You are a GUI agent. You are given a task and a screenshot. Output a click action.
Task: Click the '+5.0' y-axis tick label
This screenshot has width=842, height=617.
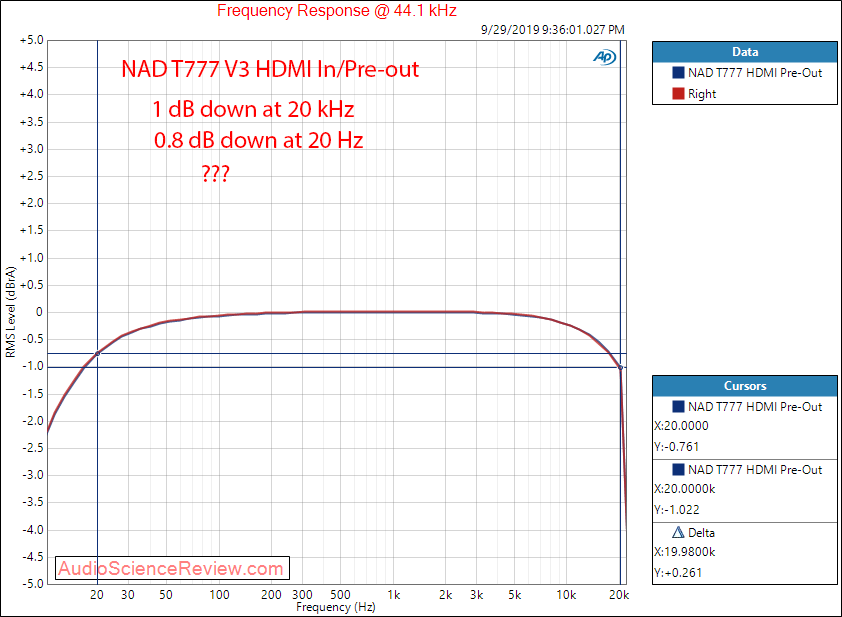tap(32, 40)
